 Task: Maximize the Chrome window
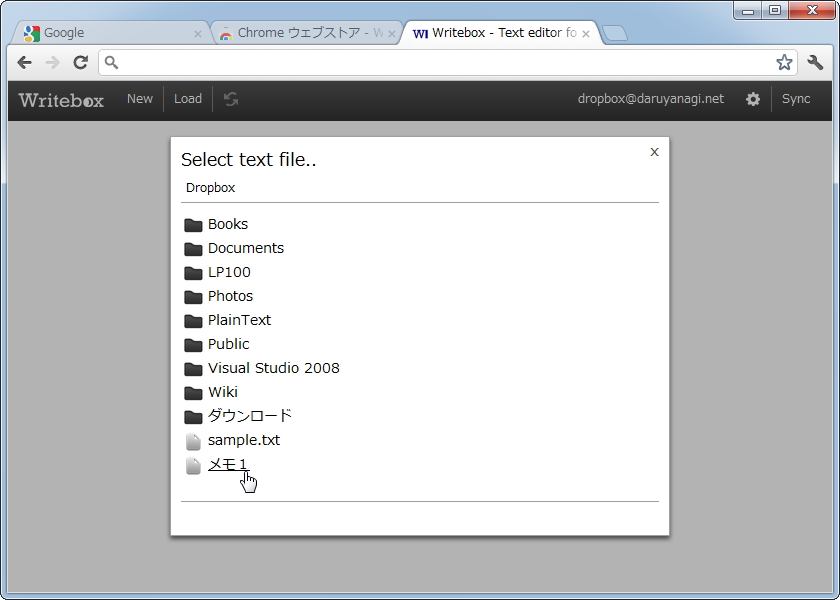pos(775,10)
